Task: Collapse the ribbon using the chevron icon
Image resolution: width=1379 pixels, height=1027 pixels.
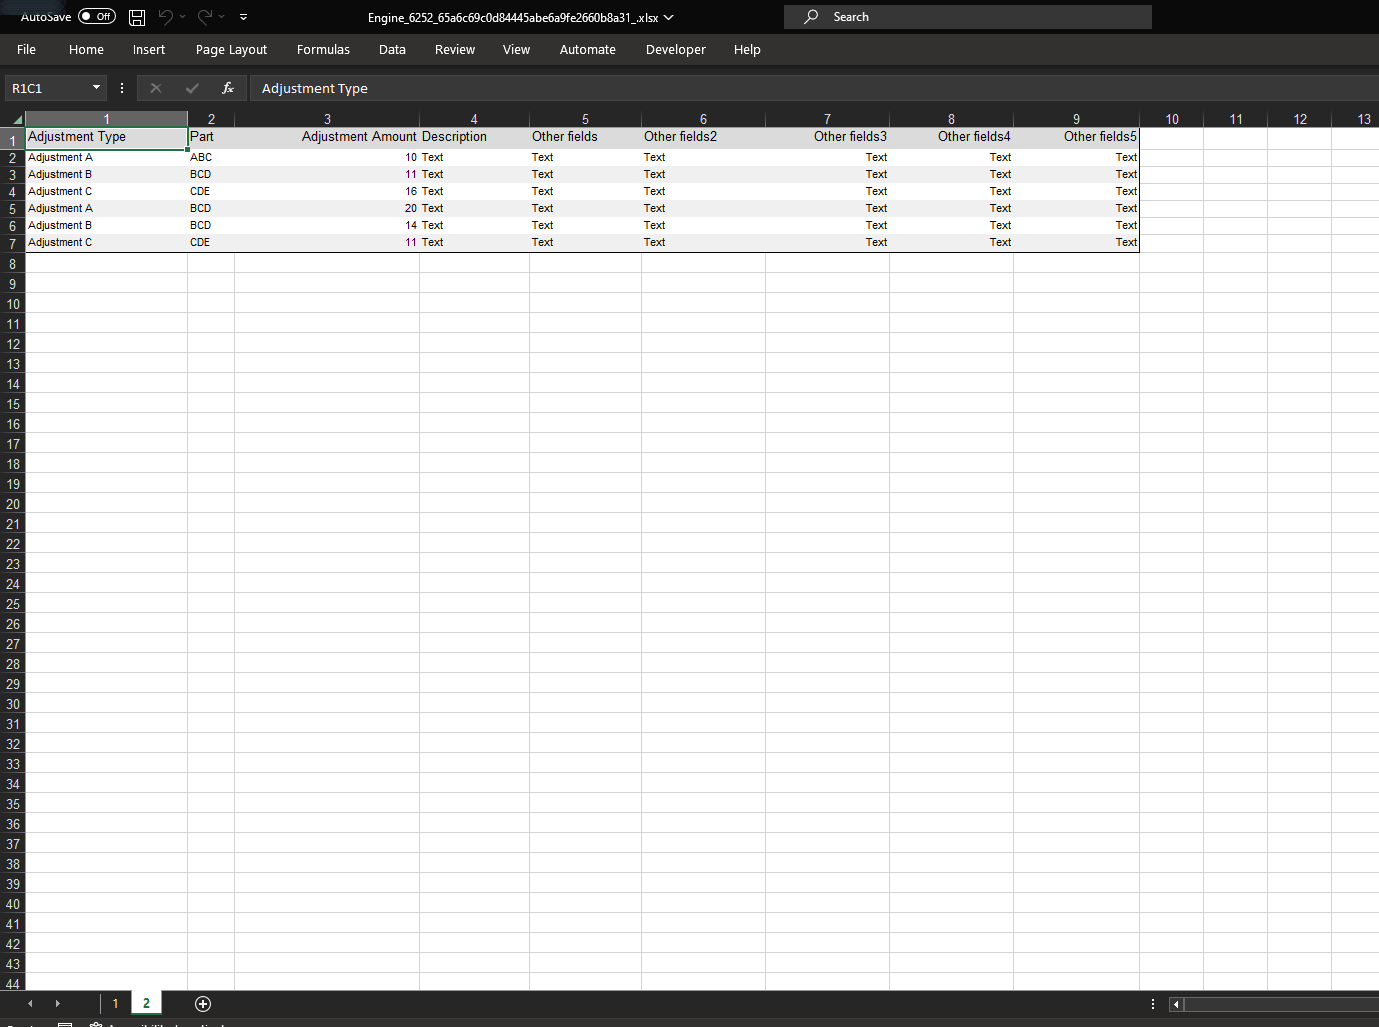Action: [243, 16]
